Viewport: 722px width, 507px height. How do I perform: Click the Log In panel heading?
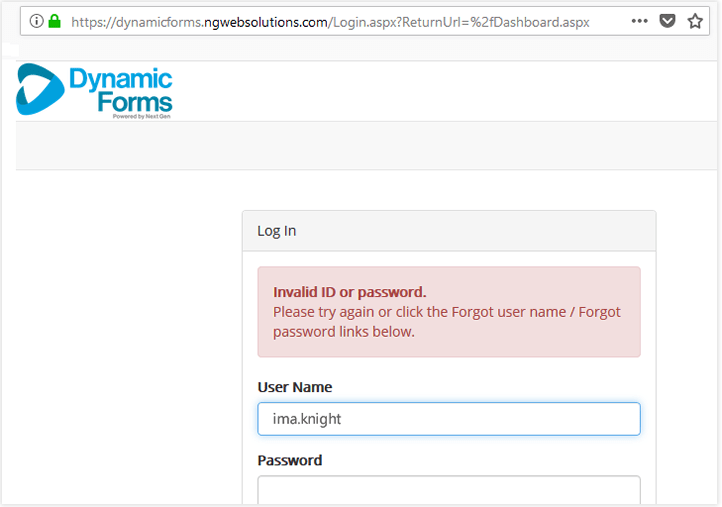[x=277, y=231]
